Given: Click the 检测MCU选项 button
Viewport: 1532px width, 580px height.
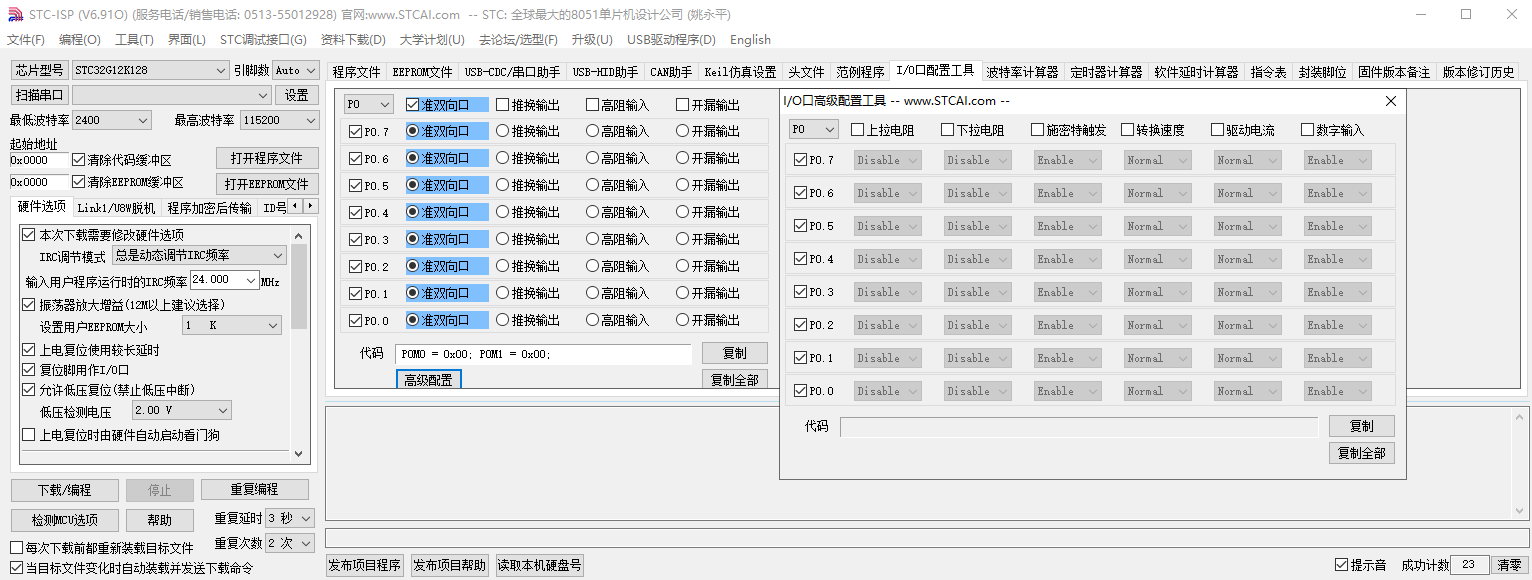Looking at the screenshot, I should [x=65, y=520].
